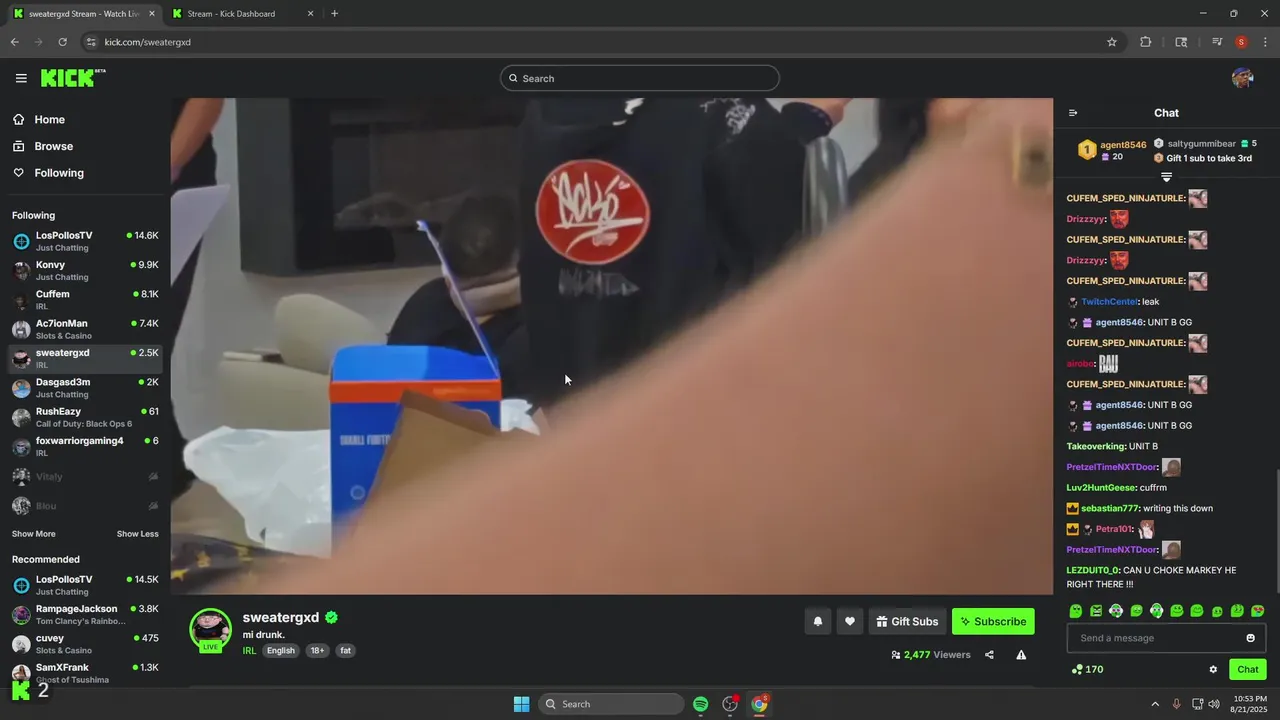Open Dasgasd3m channel in Following
This screenshot has width=1280, height=720.
(x=85, y=388)
